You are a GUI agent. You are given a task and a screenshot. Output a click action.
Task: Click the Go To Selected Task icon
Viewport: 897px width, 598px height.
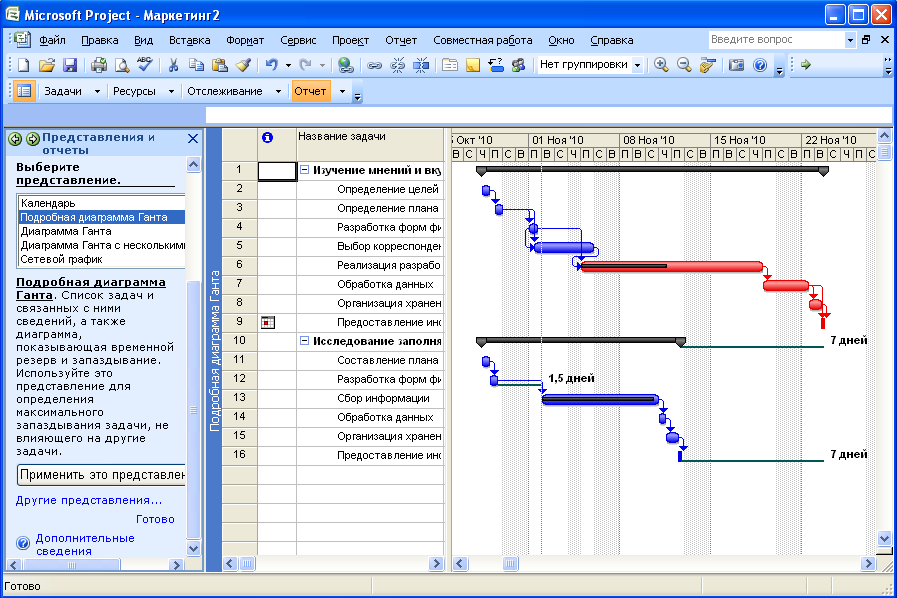(x=708, y=65)
